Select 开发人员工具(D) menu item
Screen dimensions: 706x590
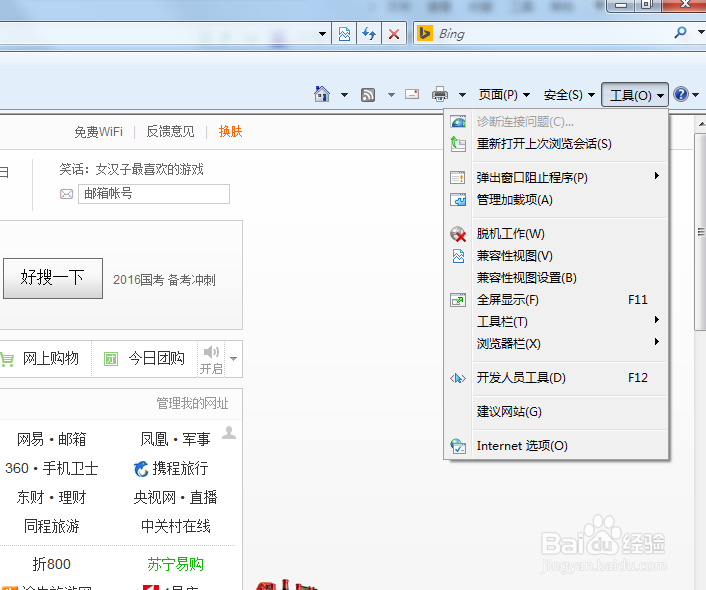pos(556,378)
